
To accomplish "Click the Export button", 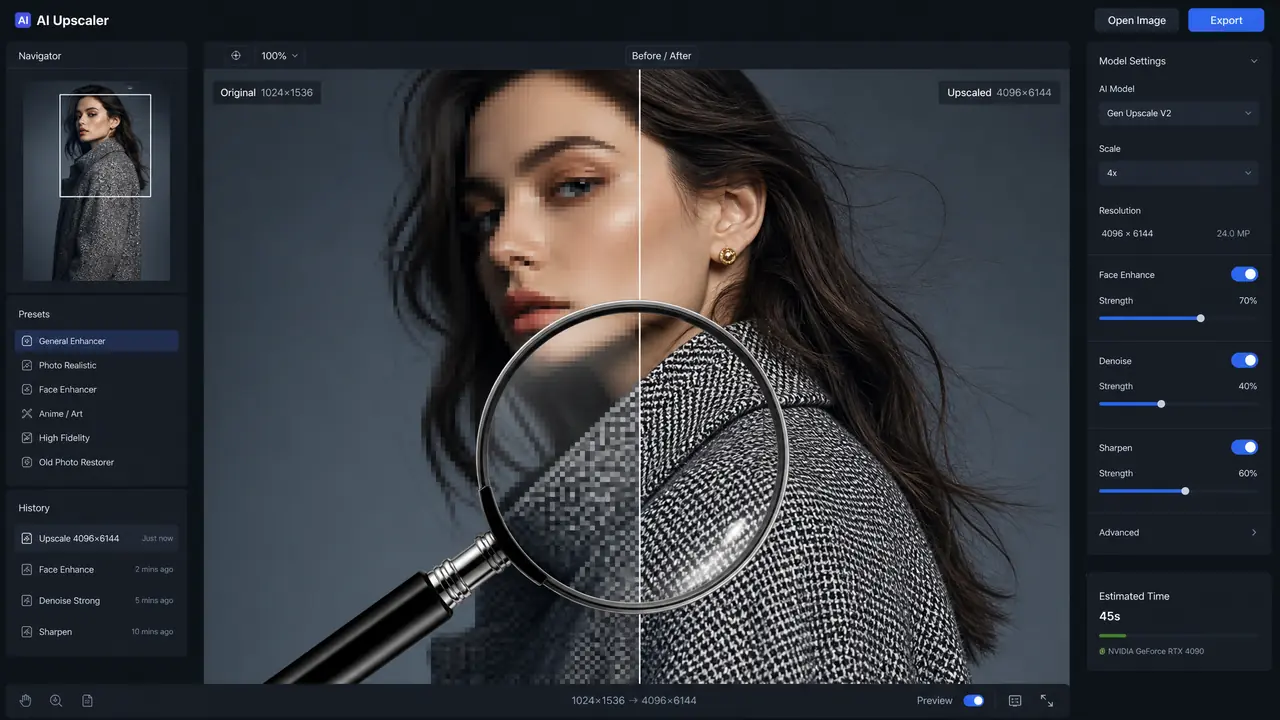I will tap(1226, 20).
